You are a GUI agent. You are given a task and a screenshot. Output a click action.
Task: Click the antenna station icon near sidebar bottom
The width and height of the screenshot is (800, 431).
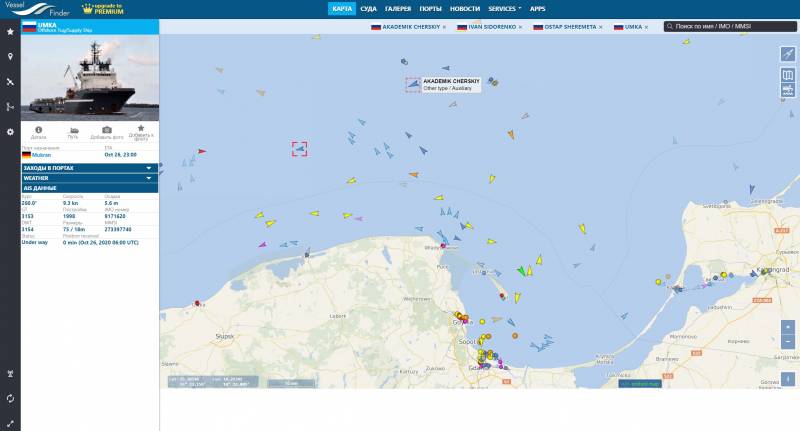point(10,373)
